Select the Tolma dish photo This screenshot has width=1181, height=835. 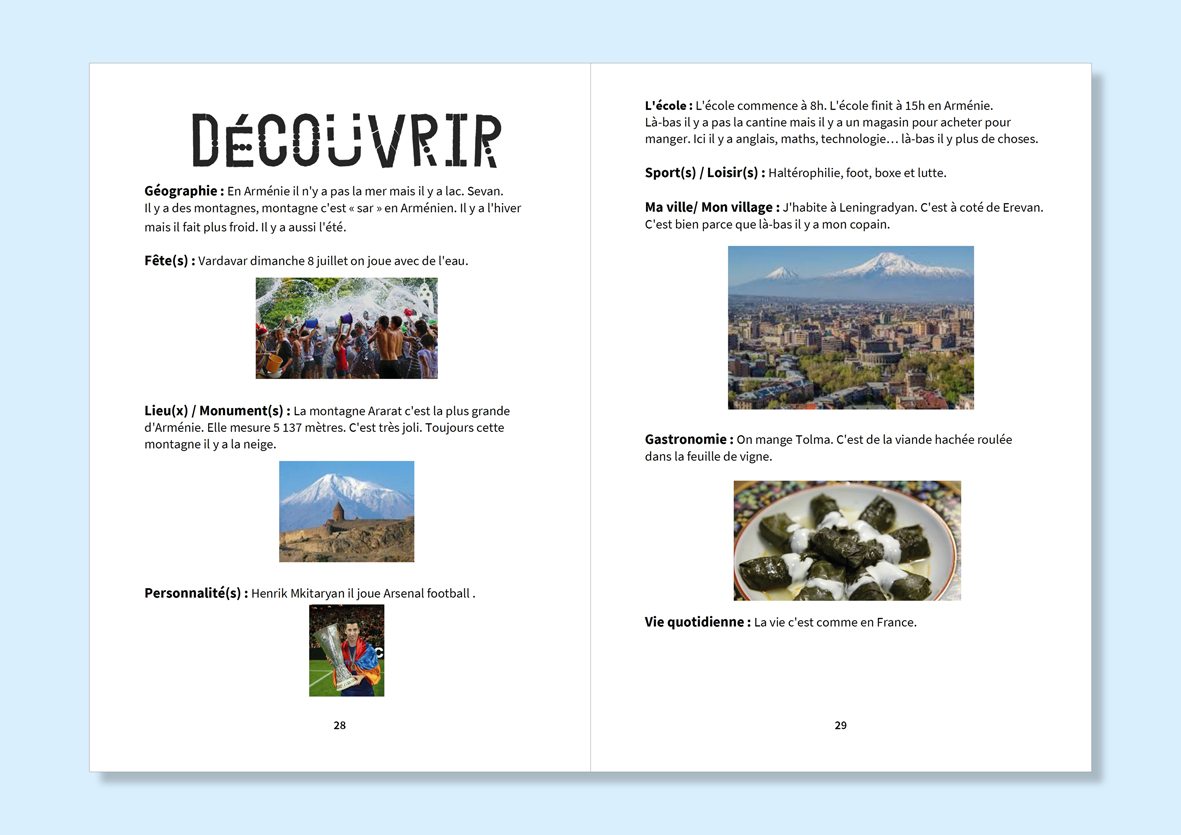click(x=847, y=540)
